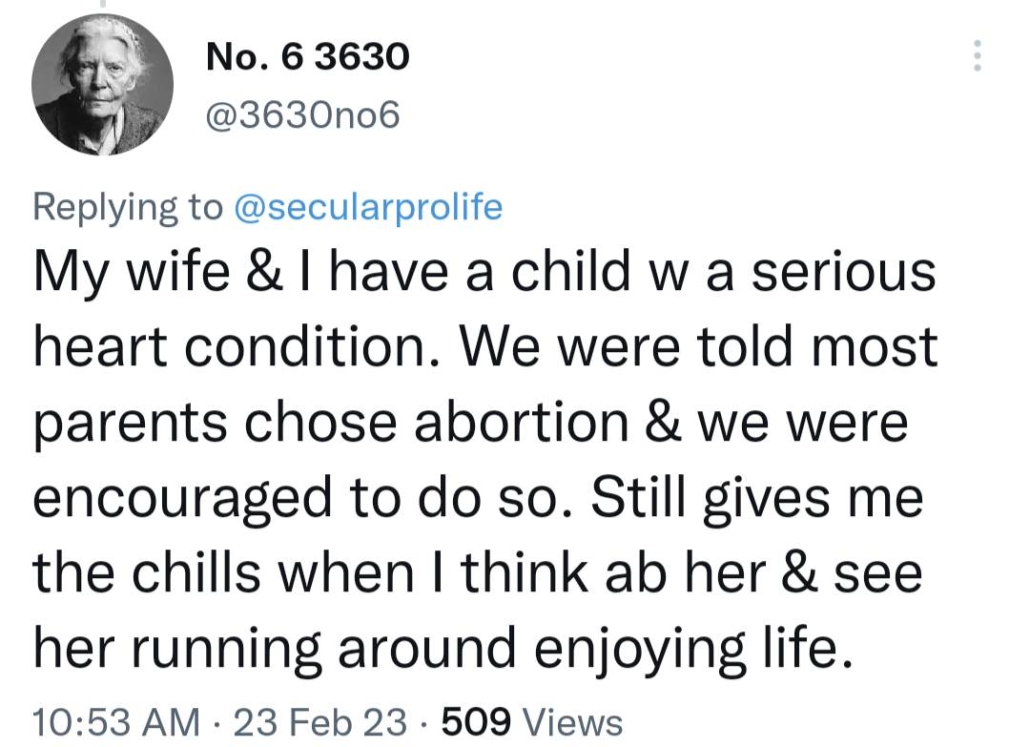Click the tweet line starting 'My wife & I'

(x=483, y=275)
